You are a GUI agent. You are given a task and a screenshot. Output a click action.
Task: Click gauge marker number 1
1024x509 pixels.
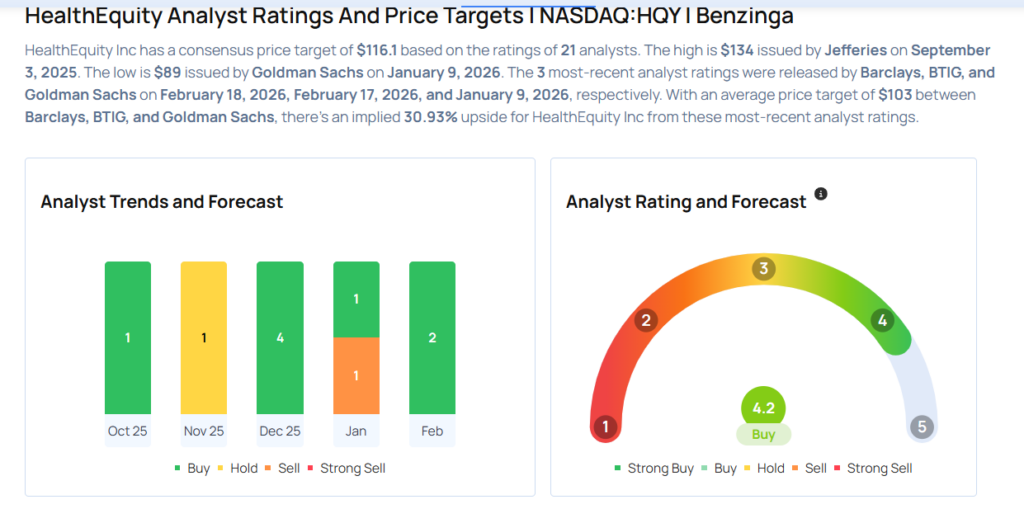click(604, 428)
